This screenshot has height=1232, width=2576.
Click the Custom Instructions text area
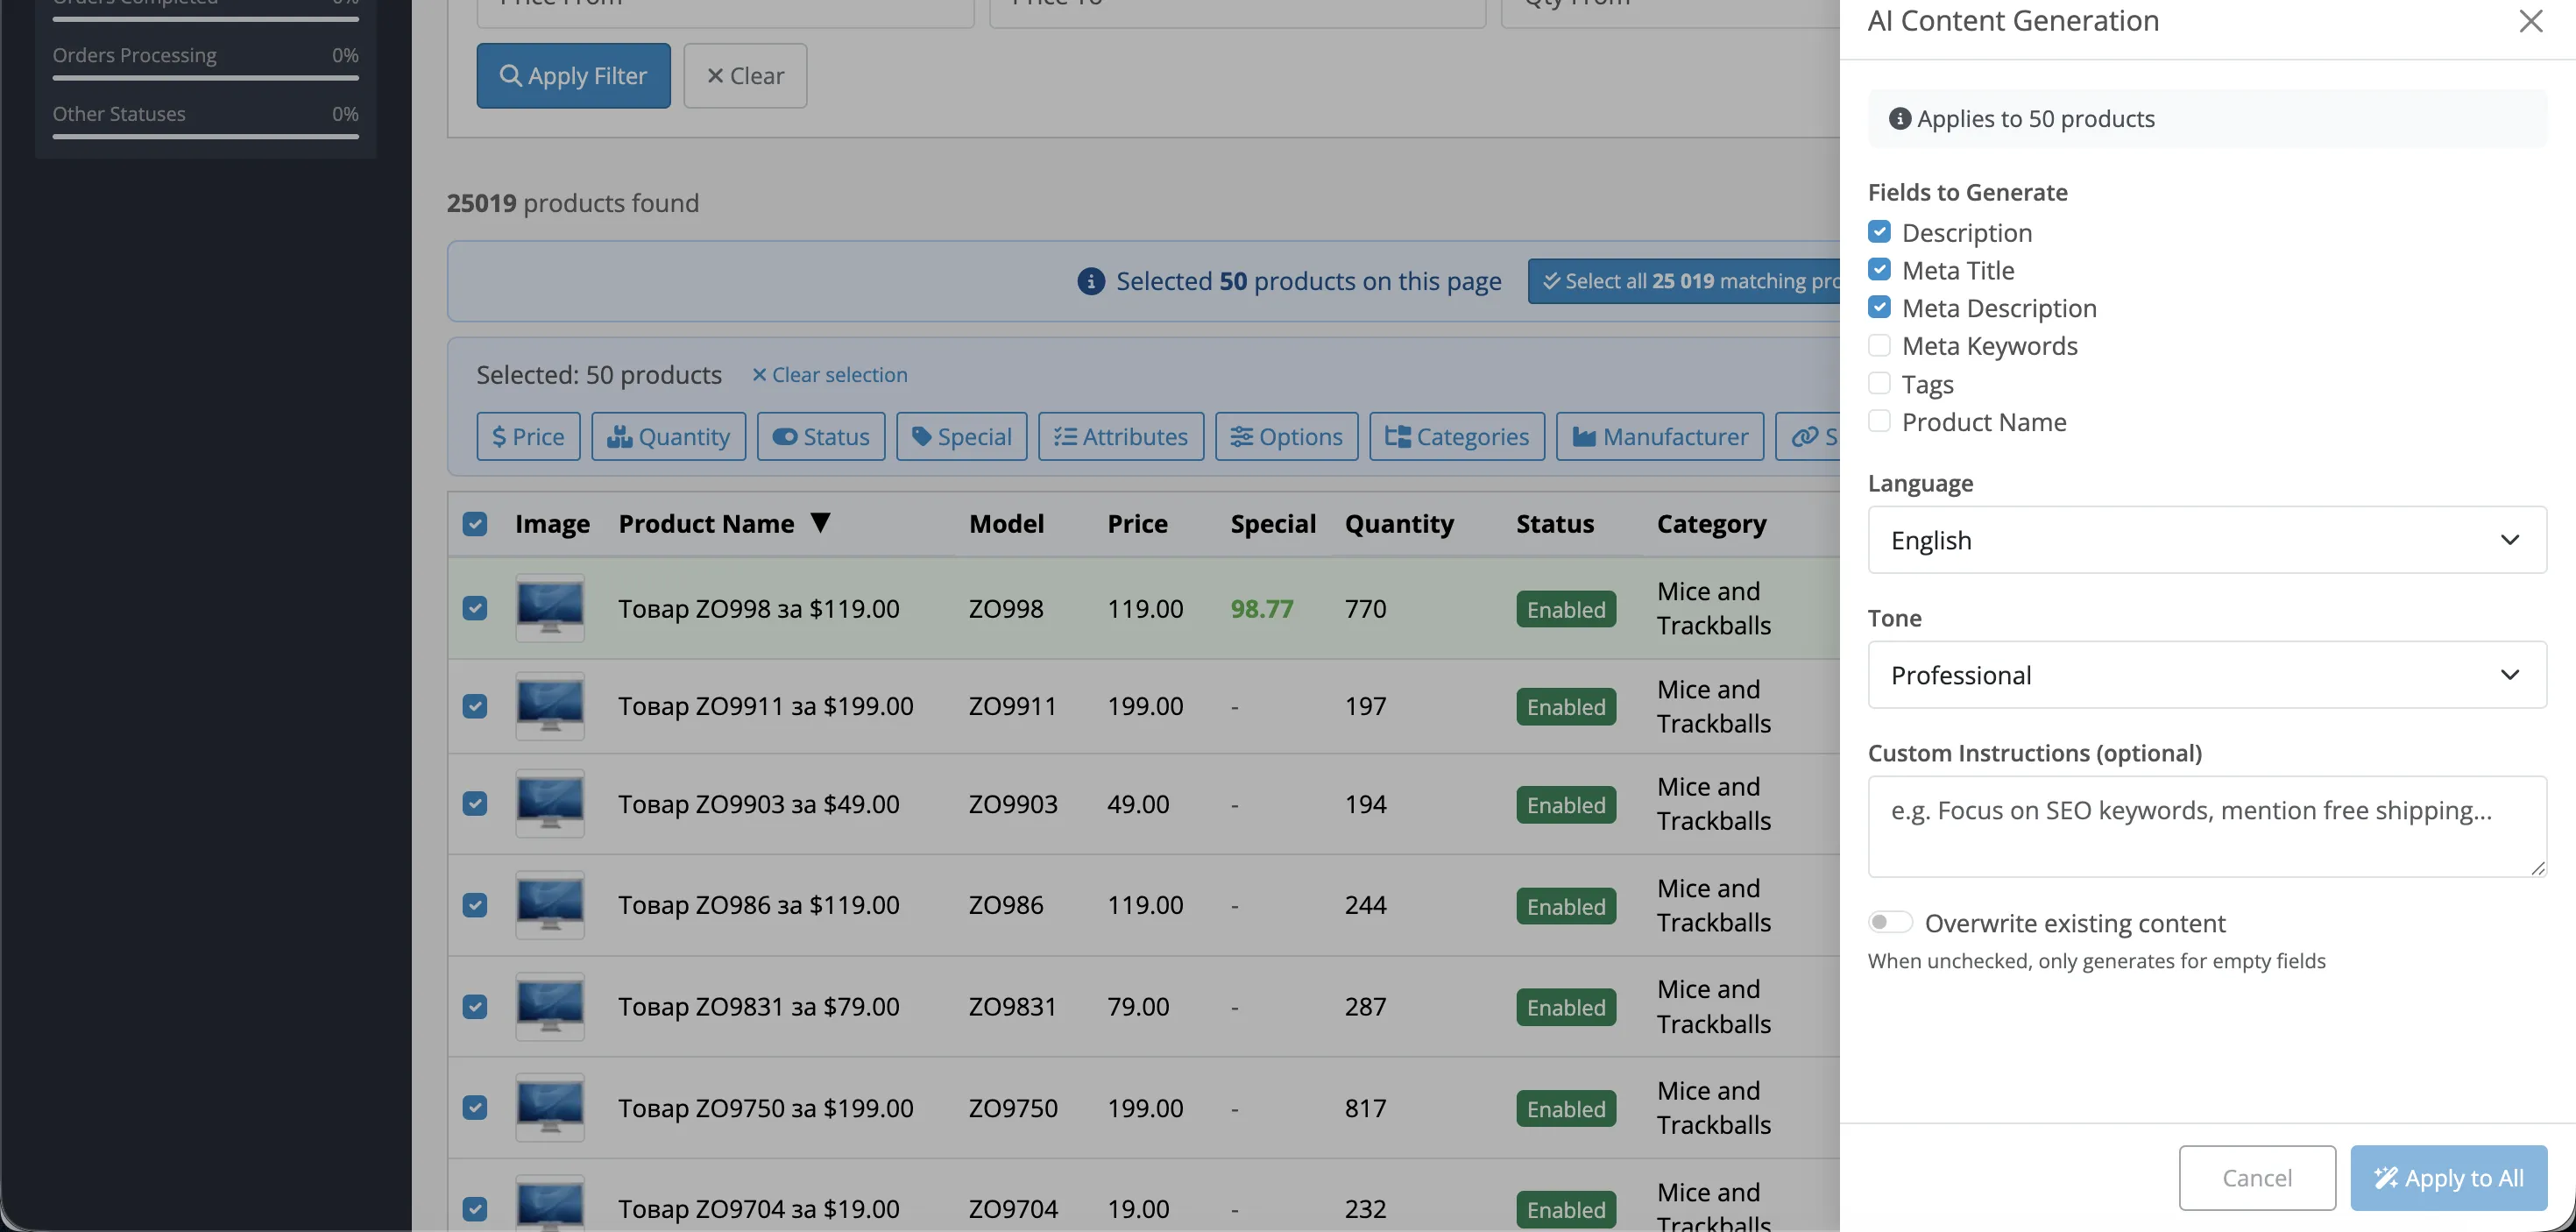(x=2207, y=827)
